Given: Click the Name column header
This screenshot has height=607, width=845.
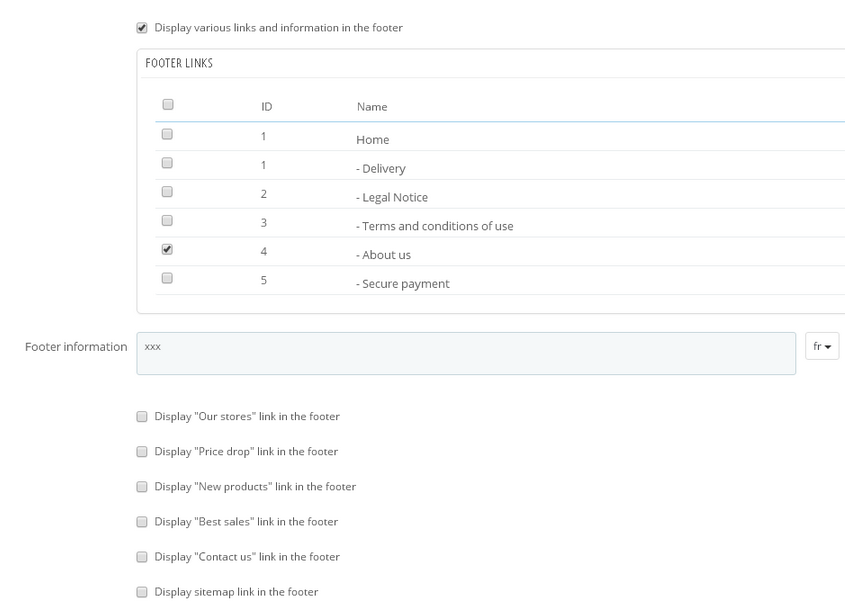Looking at the screenshot, I should [372, 106].
